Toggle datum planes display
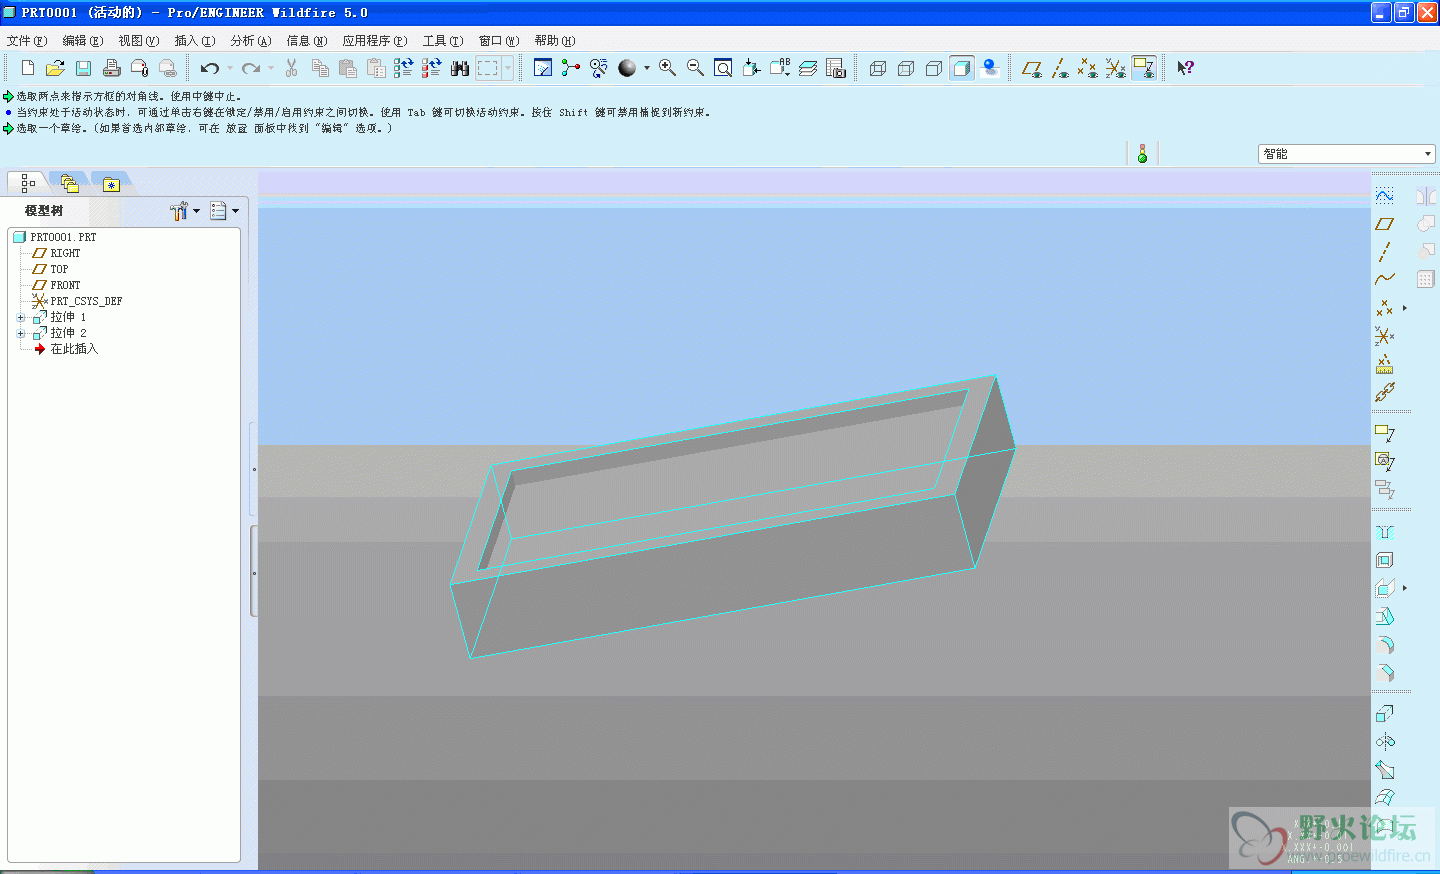Screen dimensions: 1440x874 (x=1032, y=68)
